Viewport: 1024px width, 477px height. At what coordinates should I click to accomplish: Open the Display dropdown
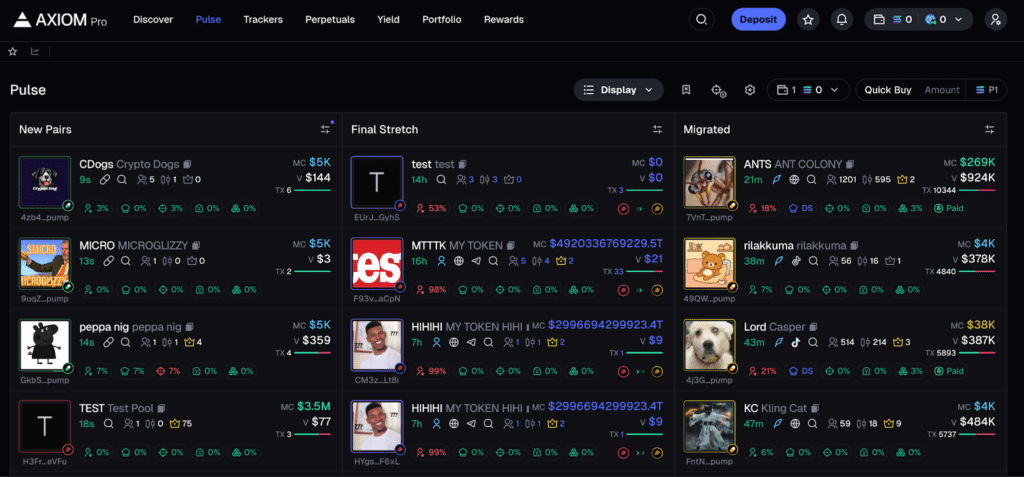(x=618, y=90)
